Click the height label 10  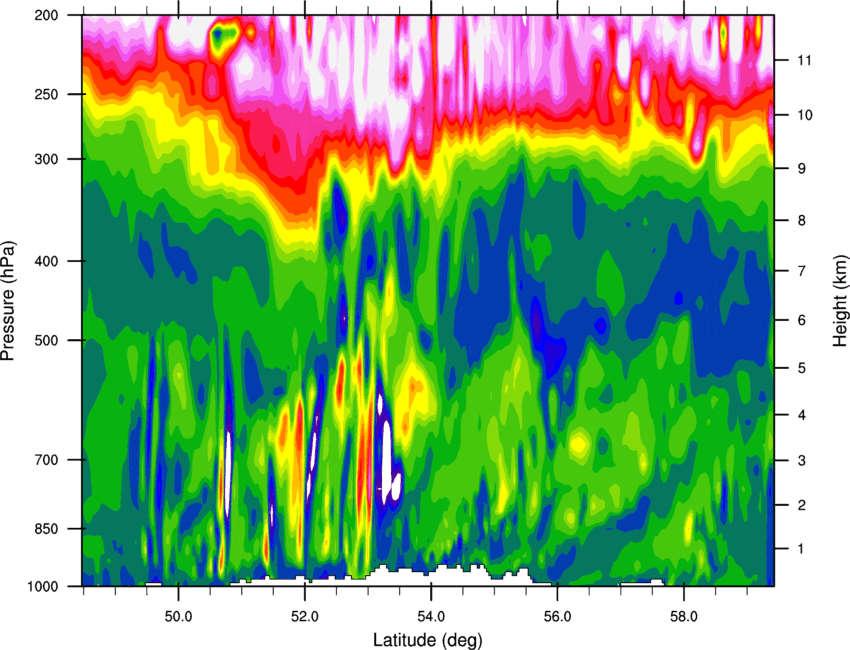click(x=804, y=115)
